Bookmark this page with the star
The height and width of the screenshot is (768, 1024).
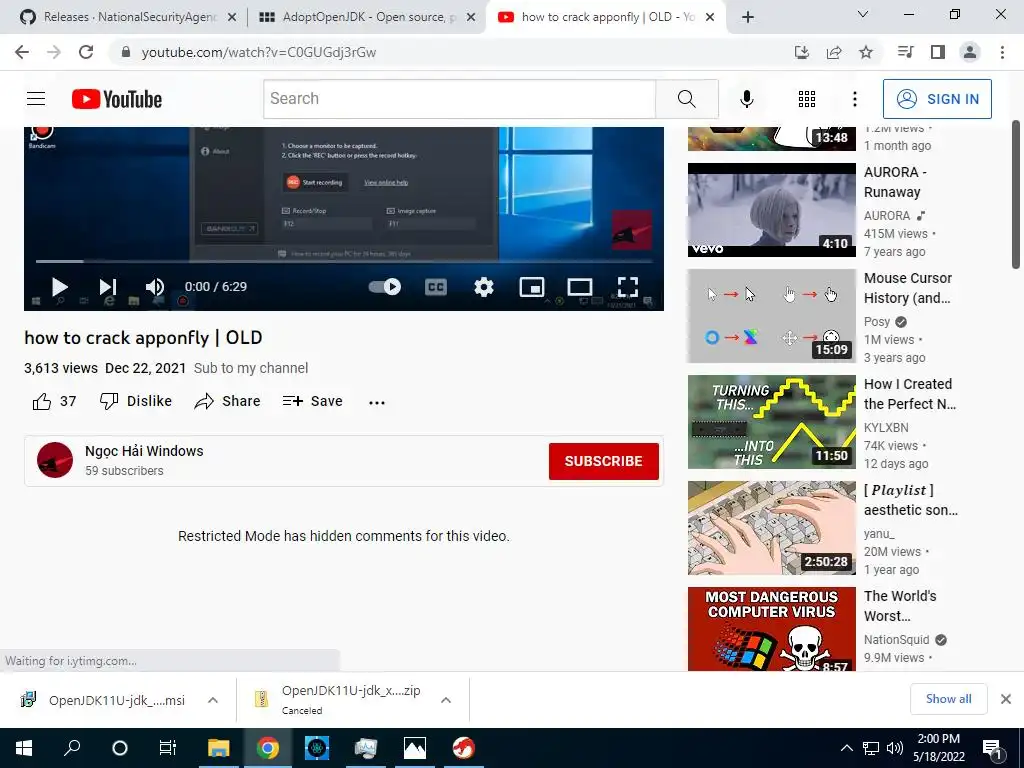pyautogui.click(x=866, y=52)
